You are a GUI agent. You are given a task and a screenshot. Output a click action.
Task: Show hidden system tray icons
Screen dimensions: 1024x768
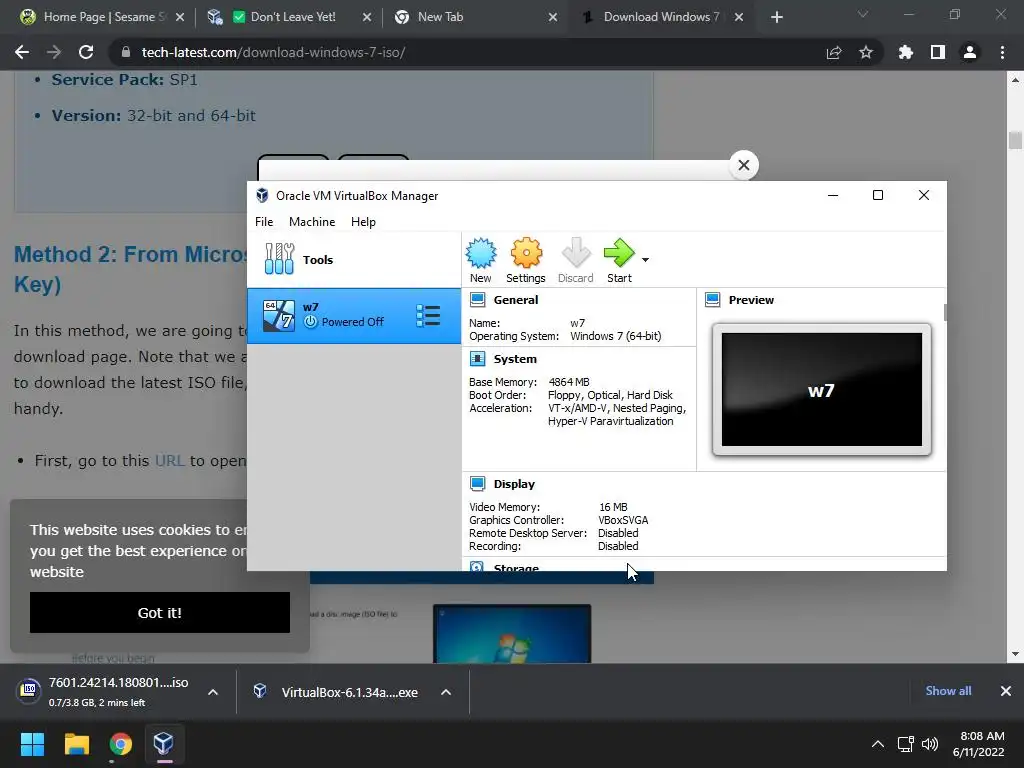click(x=878, y=744)
